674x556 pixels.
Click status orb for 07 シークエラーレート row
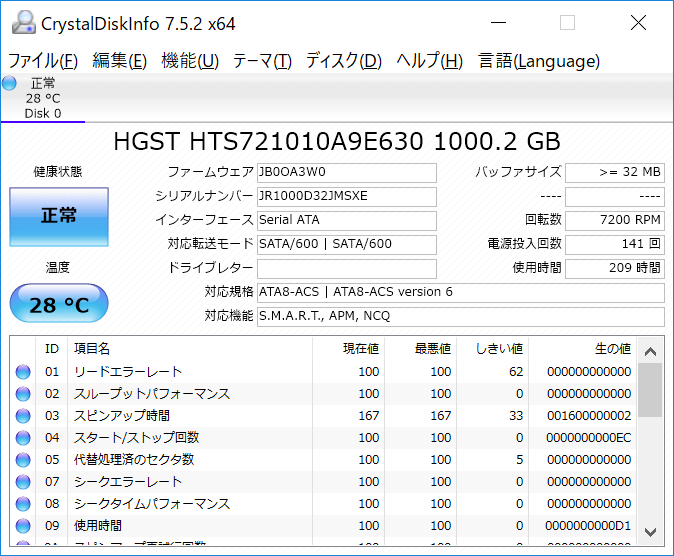click(x=23, y=482)
